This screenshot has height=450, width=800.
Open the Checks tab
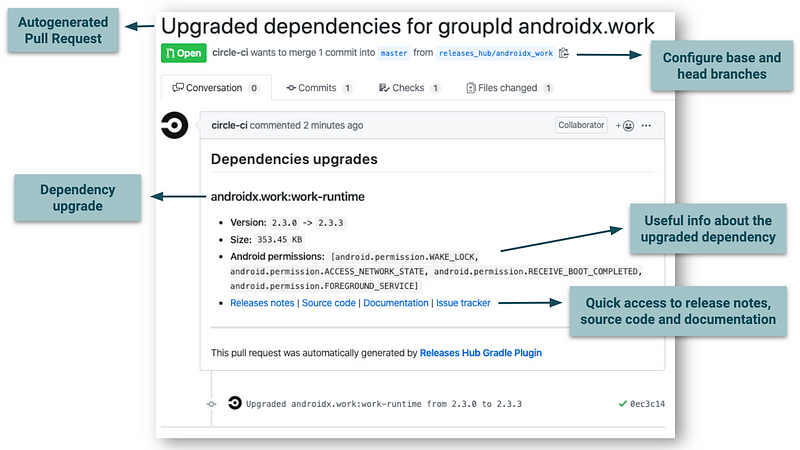(x=409, y=88)
